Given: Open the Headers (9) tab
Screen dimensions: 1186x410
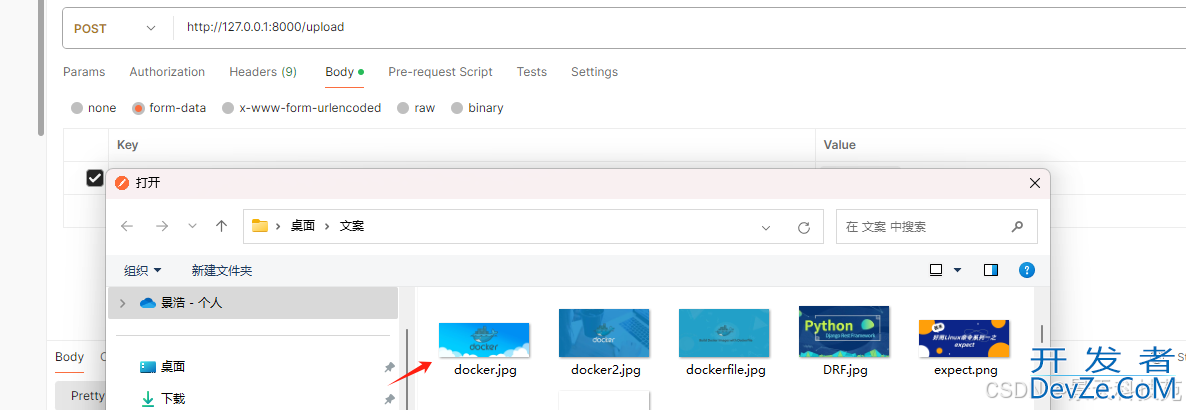Looking at the screenshot, I should pyautogui.click(x=263, y=72).
